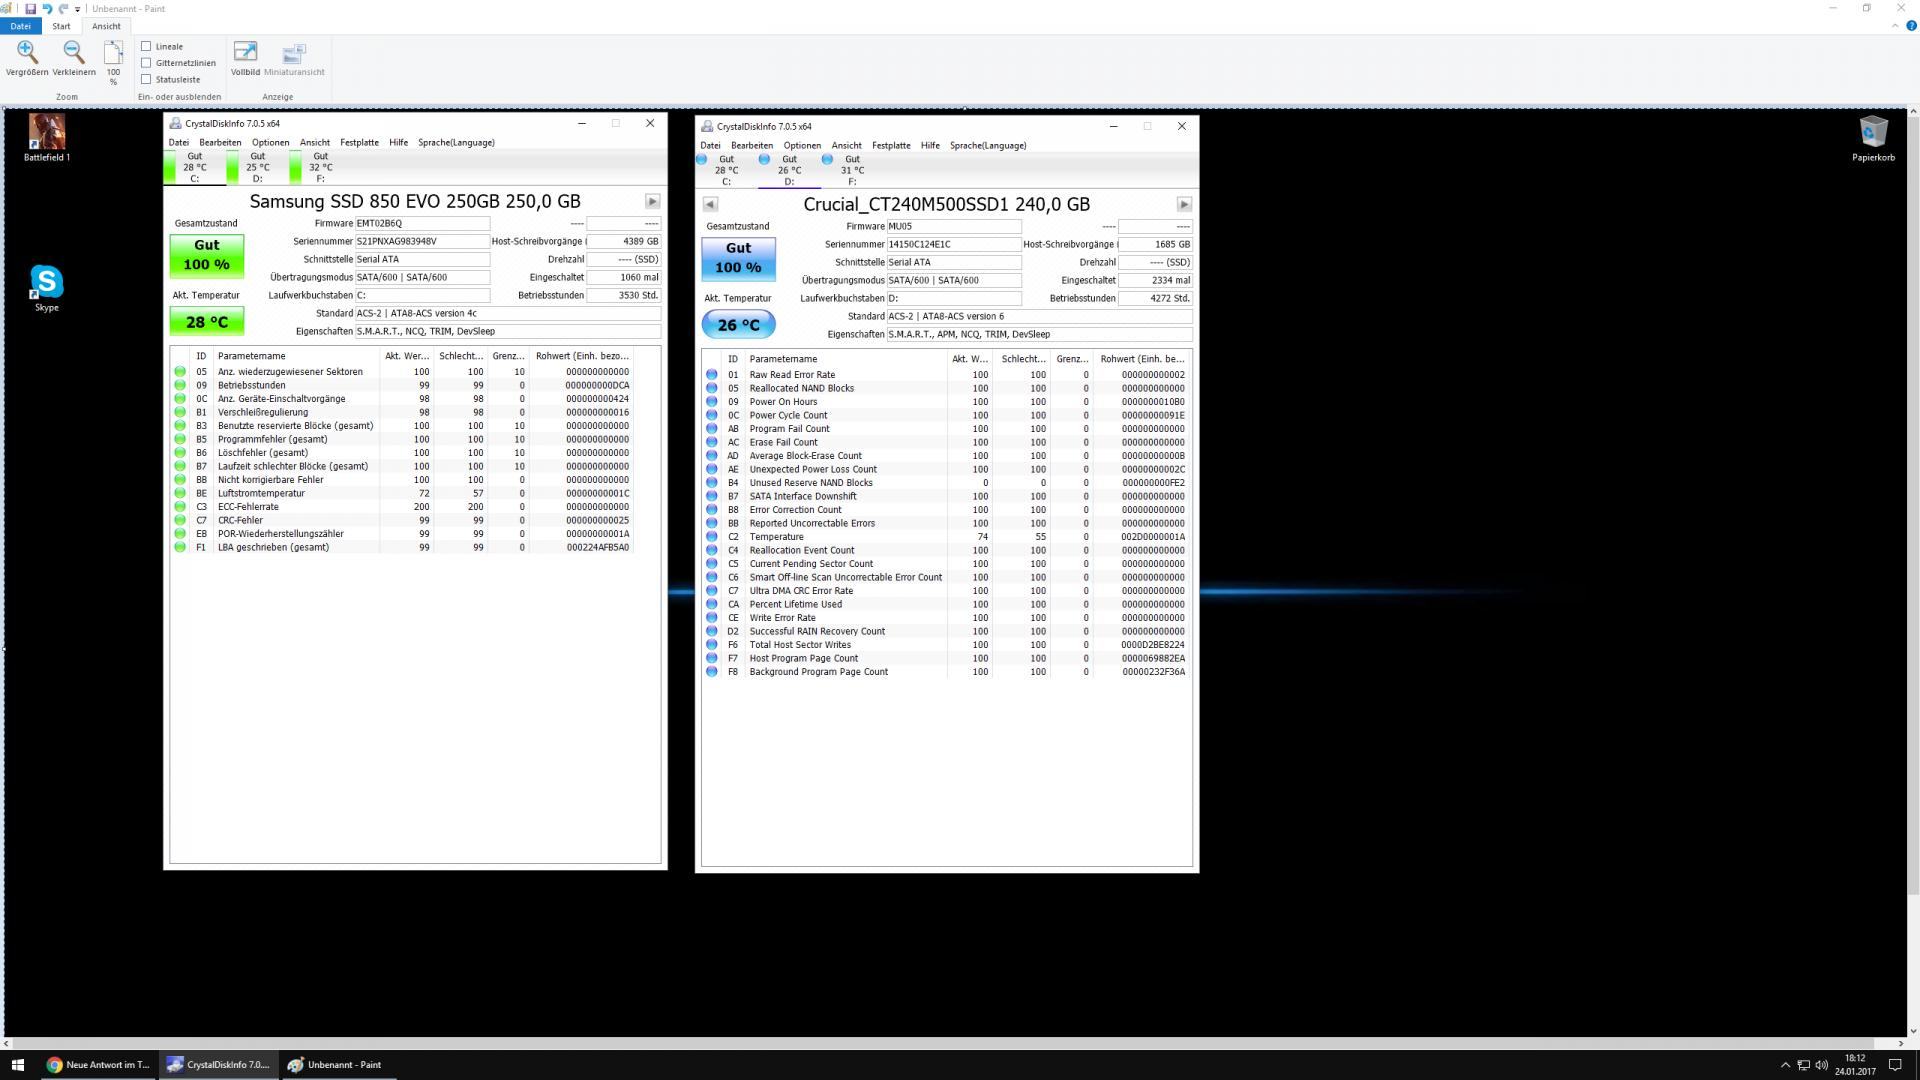Enable the Lineale checkbox
Image resolution: width=1920 pixels, height=1080 pixels.
(147, 46)
